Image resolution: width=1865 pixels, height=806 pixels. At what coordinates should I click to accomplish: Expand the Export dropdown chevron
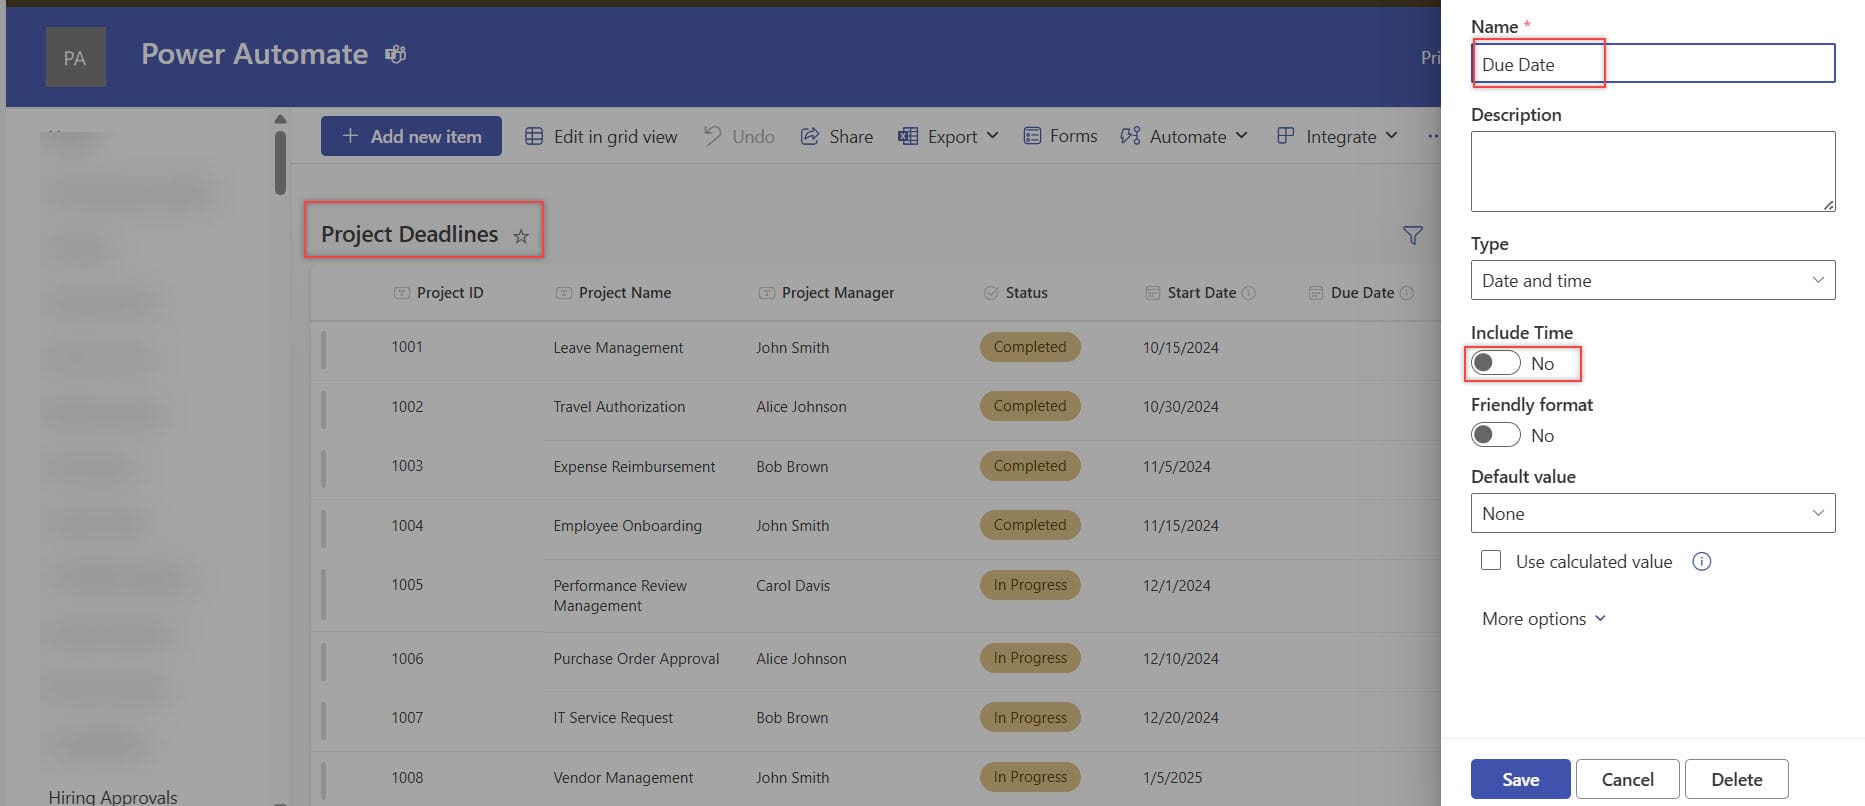tap(993, 136)
